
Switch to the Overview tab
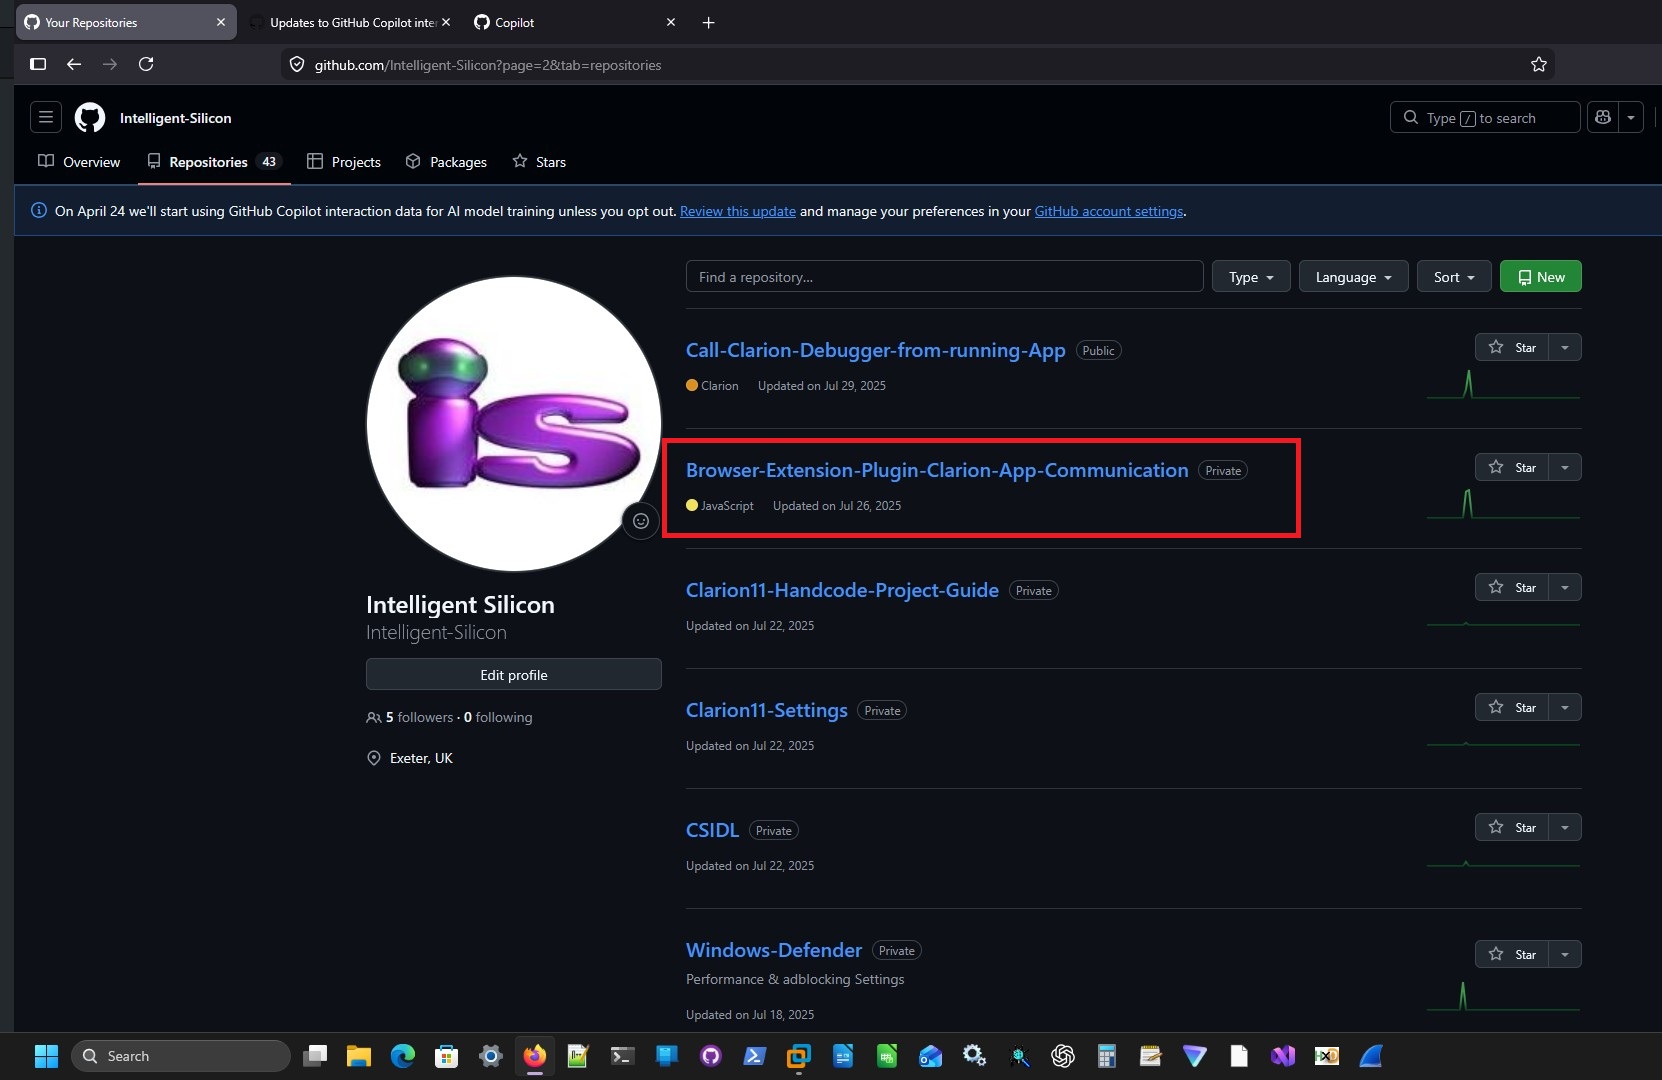point(79,162)
